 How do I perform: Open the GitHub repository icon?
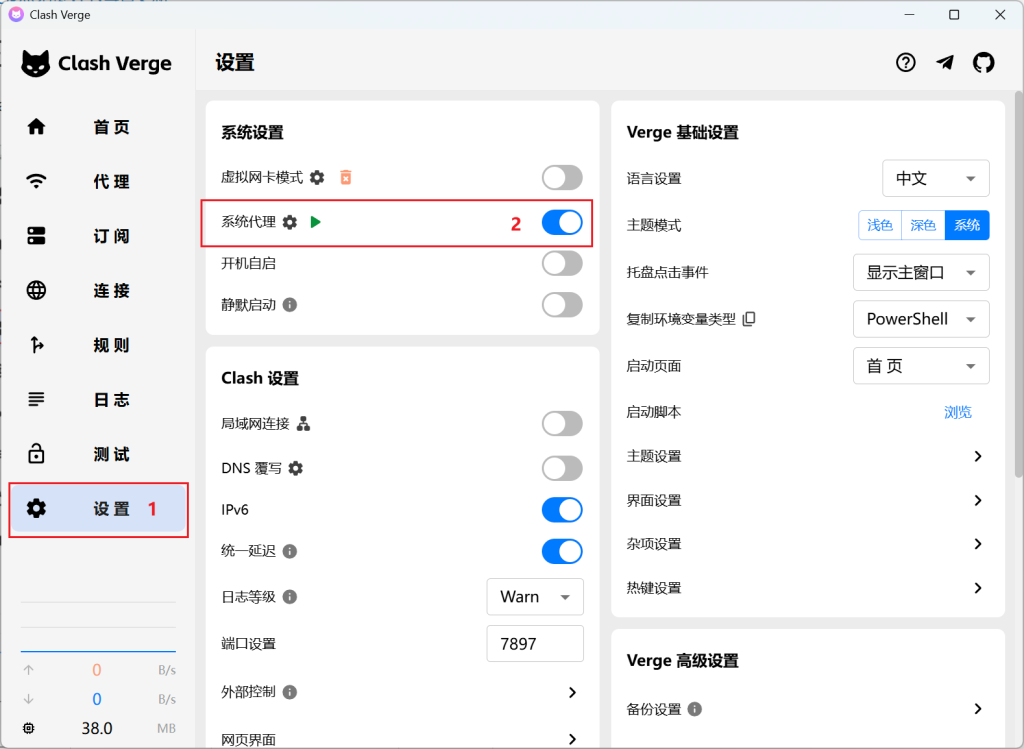click(984, 63)
